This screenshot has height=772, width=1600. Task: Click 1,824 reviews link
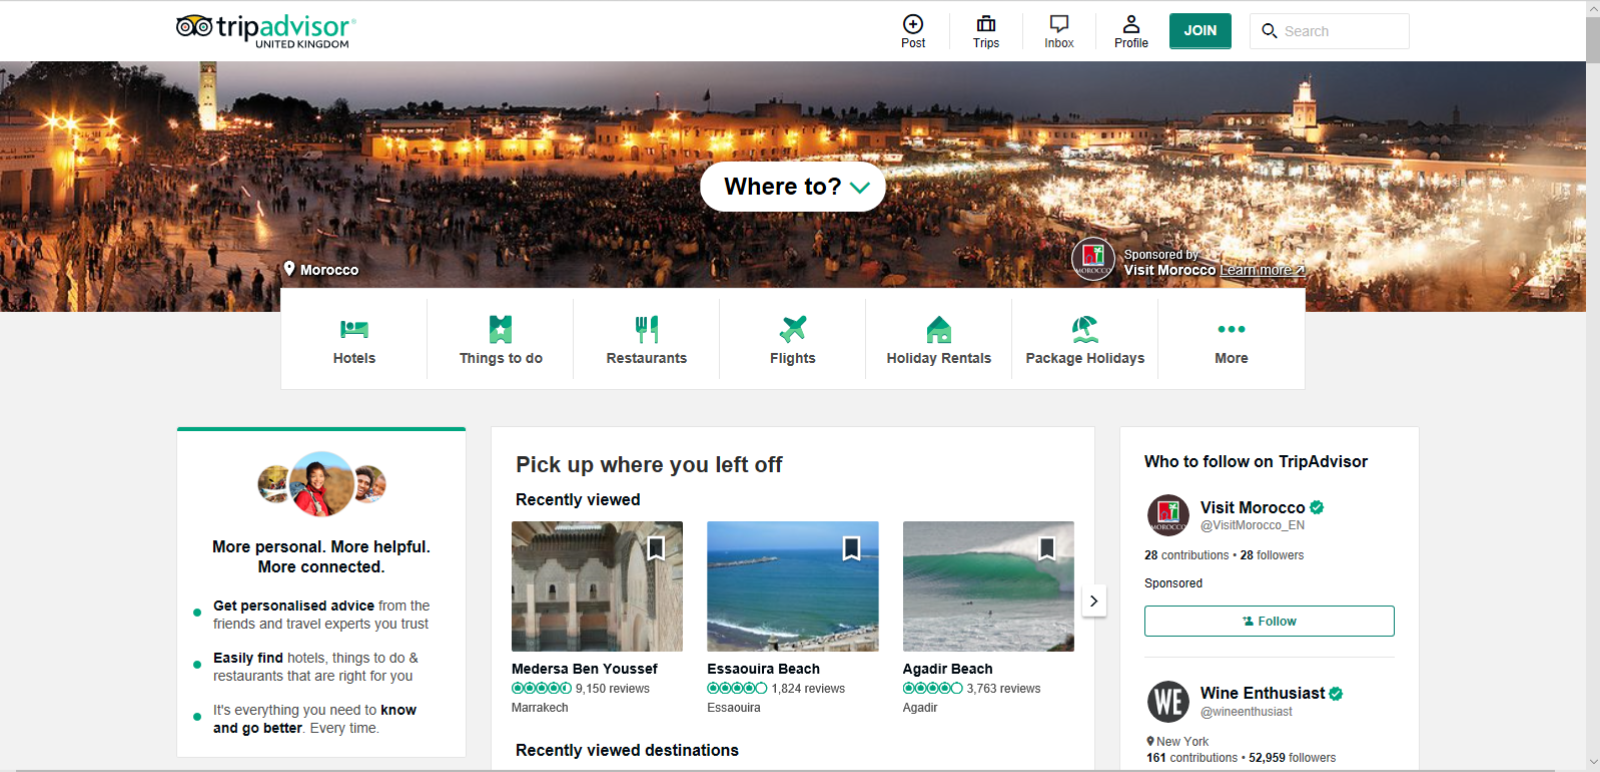pyautogui.click(x=808, y=688)
